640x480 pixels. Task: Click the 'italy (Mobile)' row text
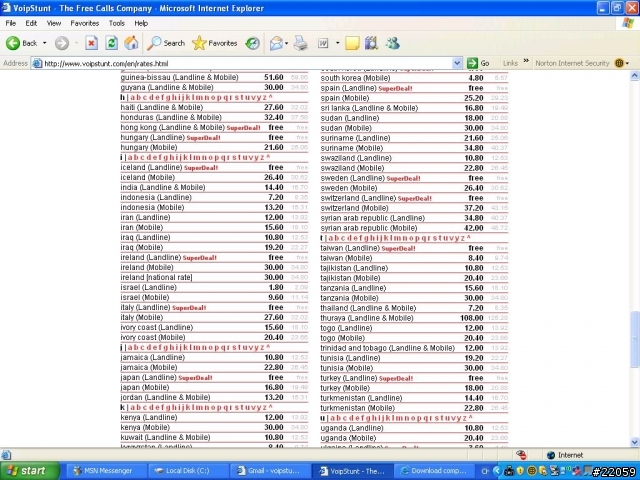(x=142, y=318)
